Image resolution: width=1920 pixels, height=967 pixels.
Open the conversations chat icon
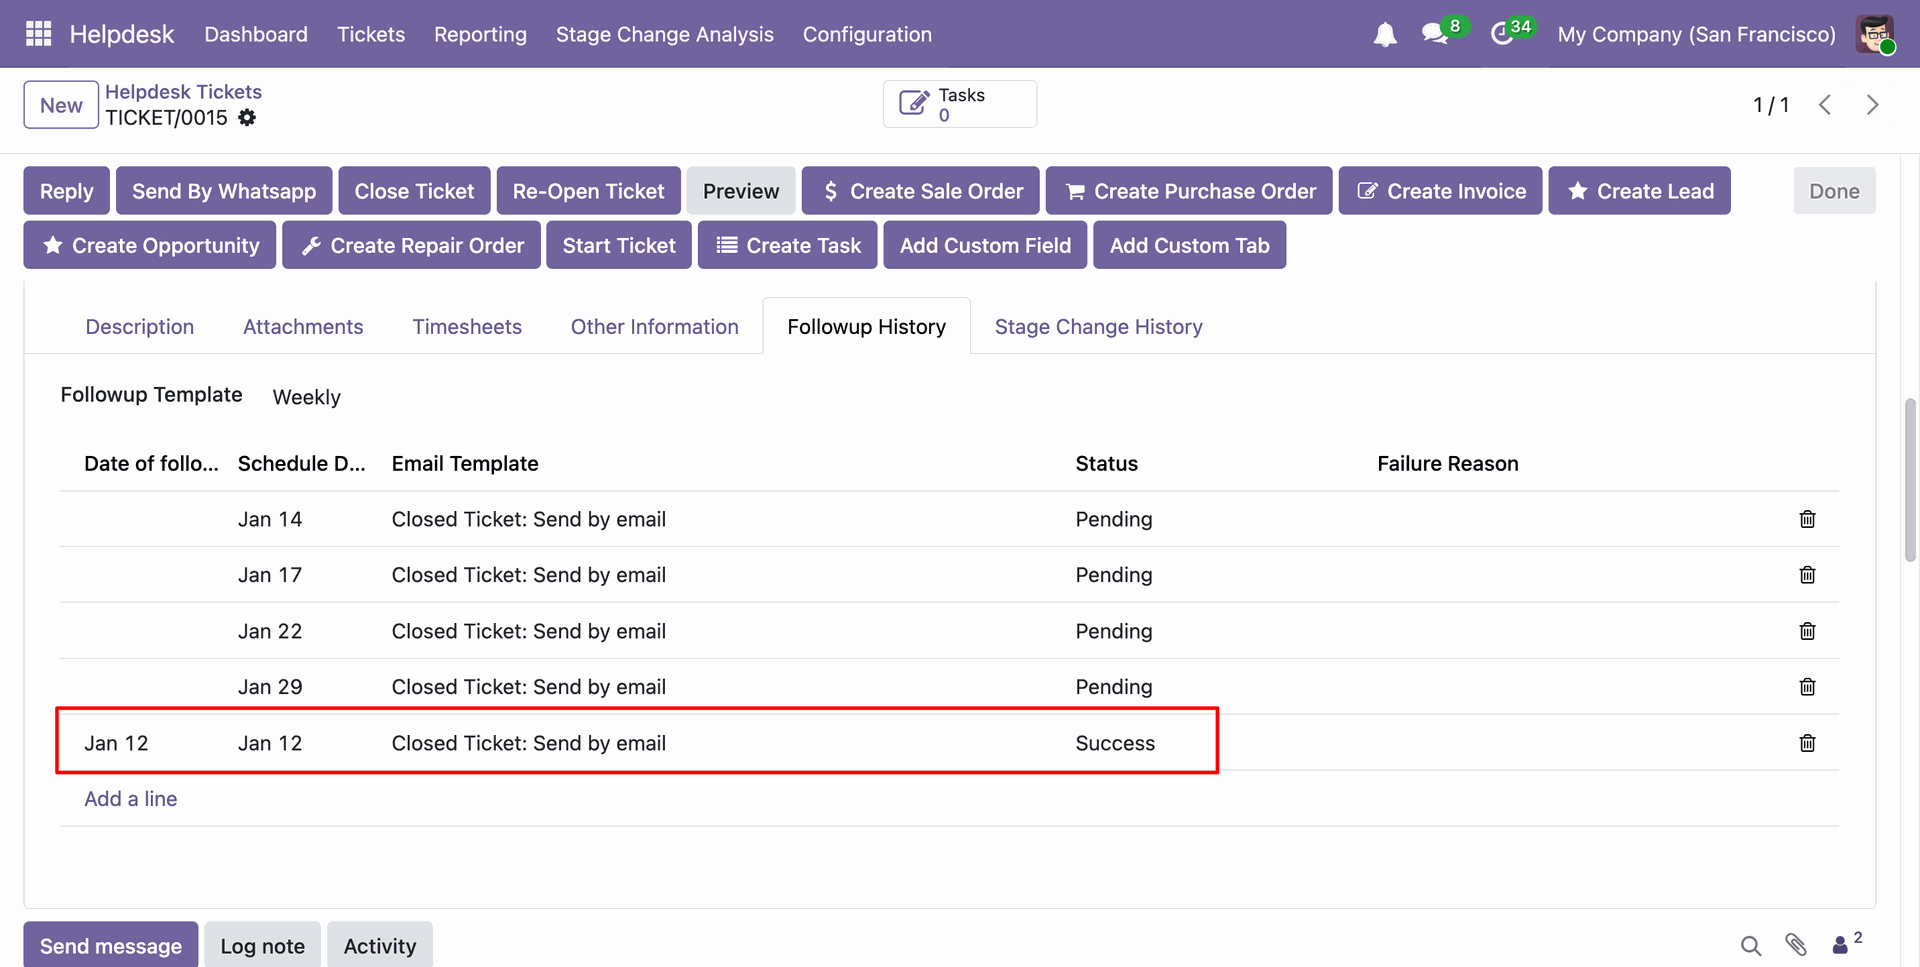click(1435, 34)
